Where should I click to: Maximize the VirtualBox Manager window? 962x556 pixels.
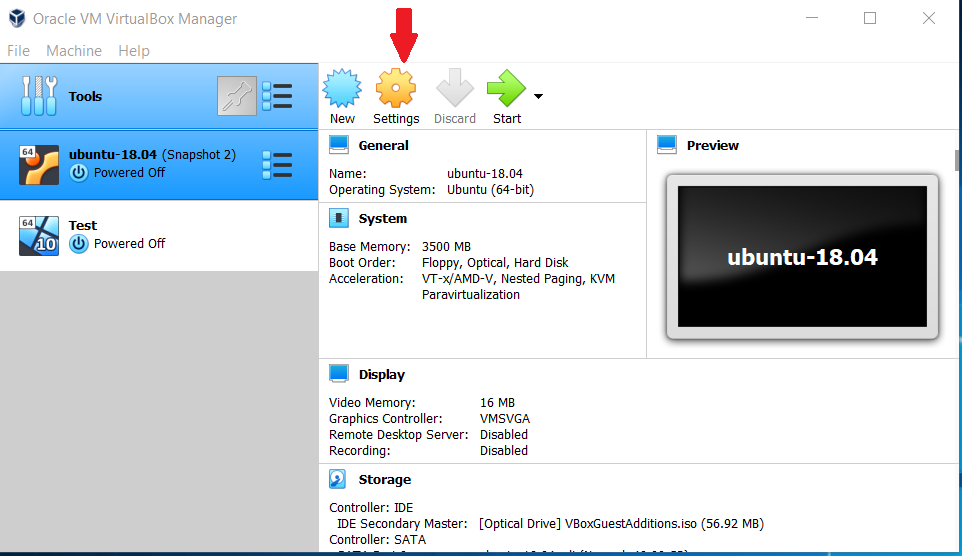point(870,18)
